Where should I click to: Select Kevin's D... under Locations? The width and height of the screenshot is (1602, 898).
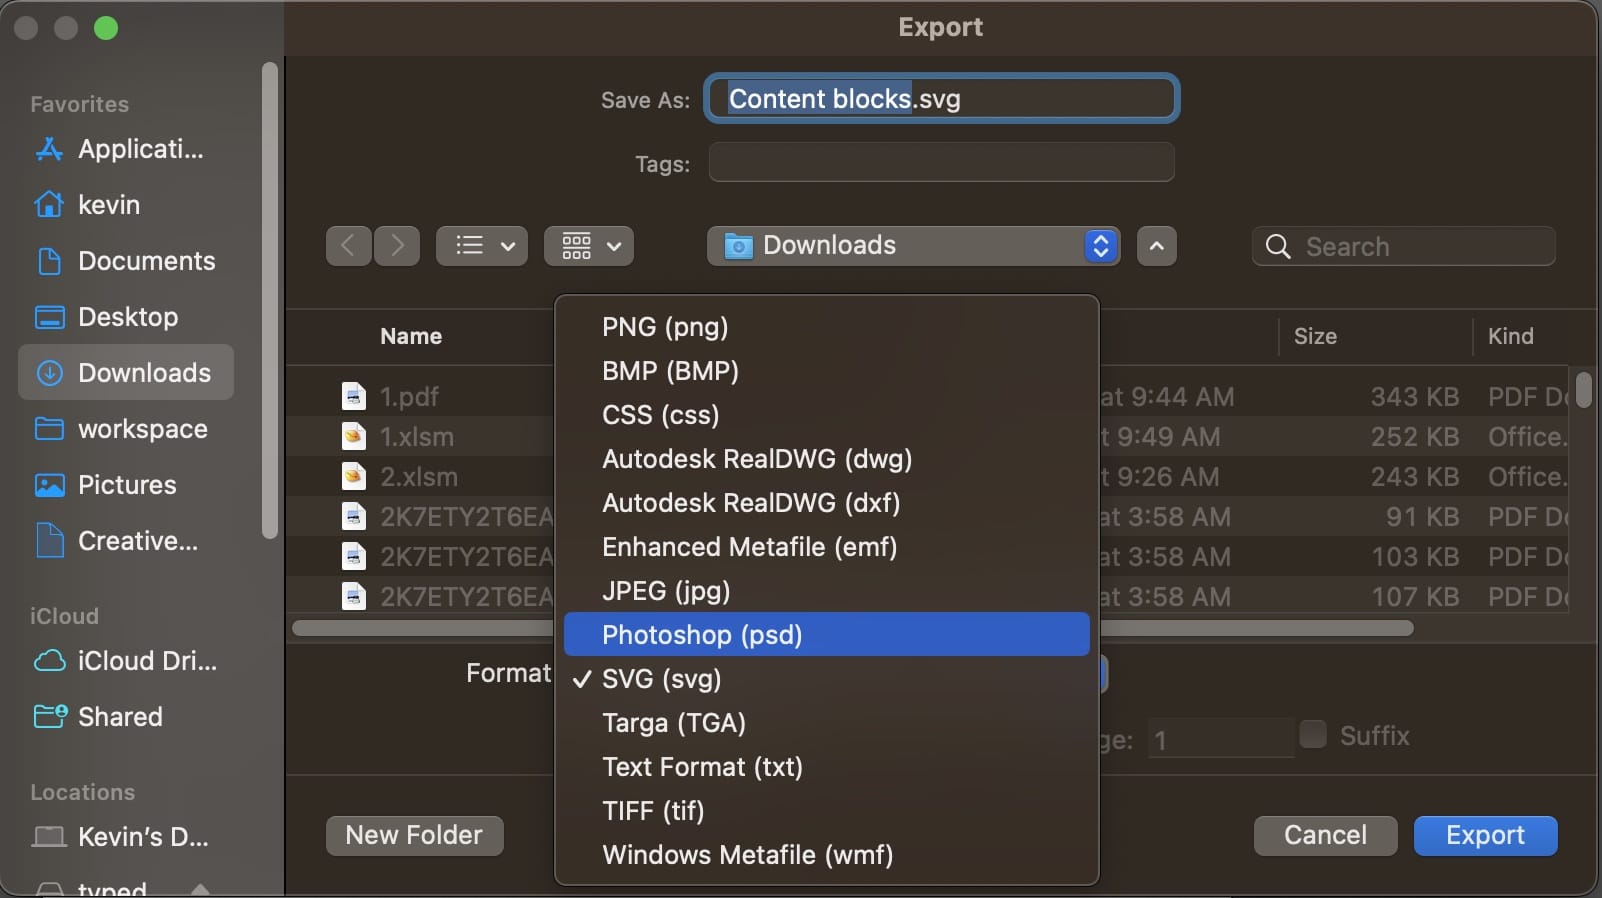click(x=126, y=837)
